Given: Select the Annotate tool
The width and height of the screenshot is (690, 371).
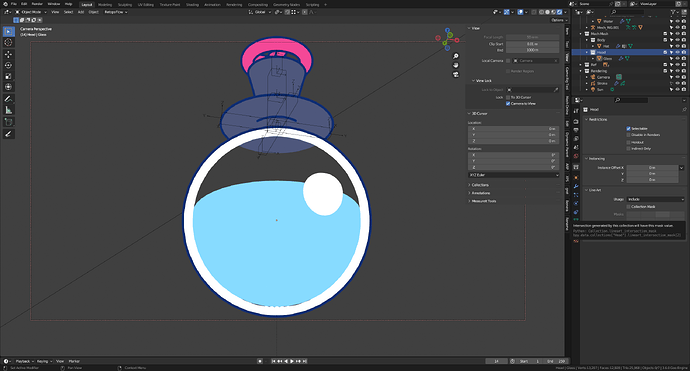Looking at the screenshot, I should (8, 99).
